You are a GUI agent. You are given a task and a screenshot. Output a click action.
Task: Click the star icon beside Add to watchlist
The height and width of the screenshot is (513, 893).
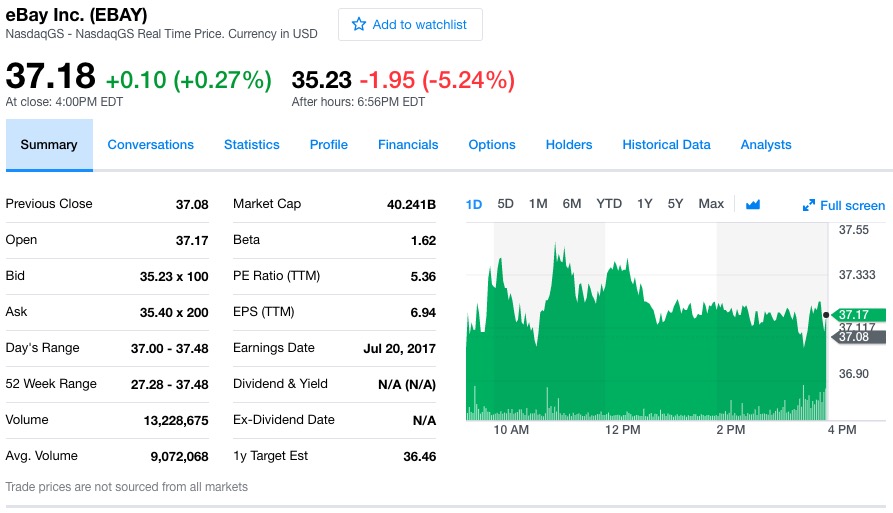click(360, 25)
